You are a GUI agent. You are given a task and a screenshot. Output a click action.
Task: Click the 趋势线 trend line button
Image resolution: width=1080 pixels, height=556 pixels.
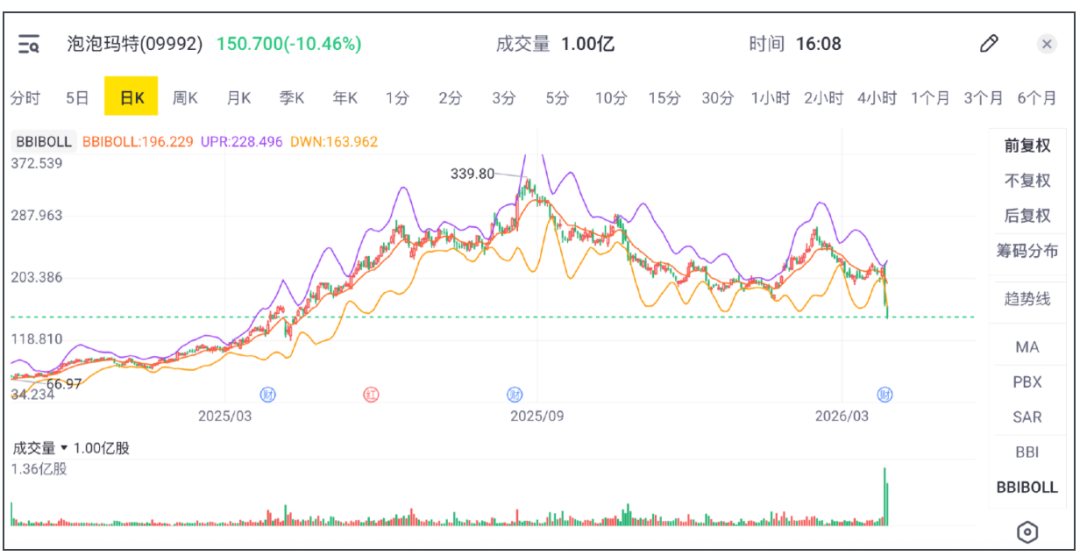[1027, 298]
